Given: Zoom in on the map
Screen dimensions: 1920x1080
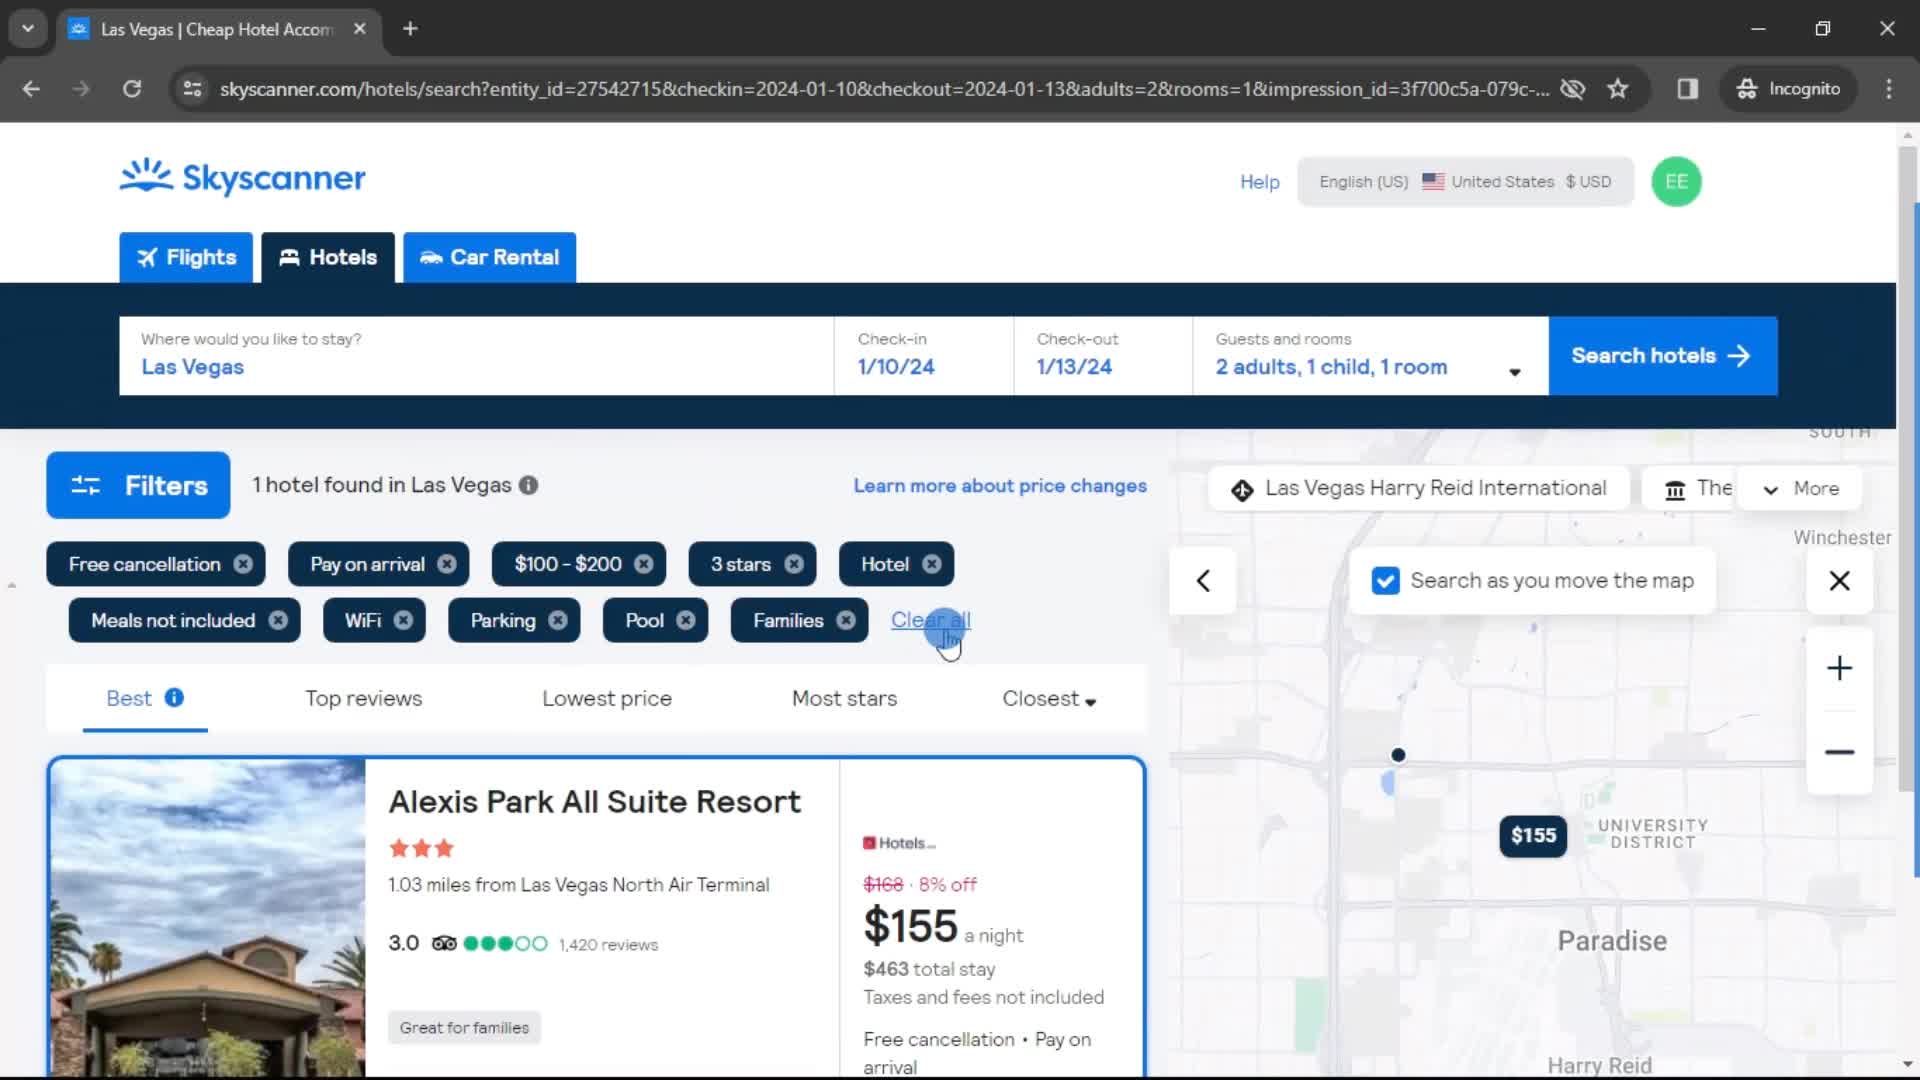Looking at the screenshot, I should [1839, 668].
